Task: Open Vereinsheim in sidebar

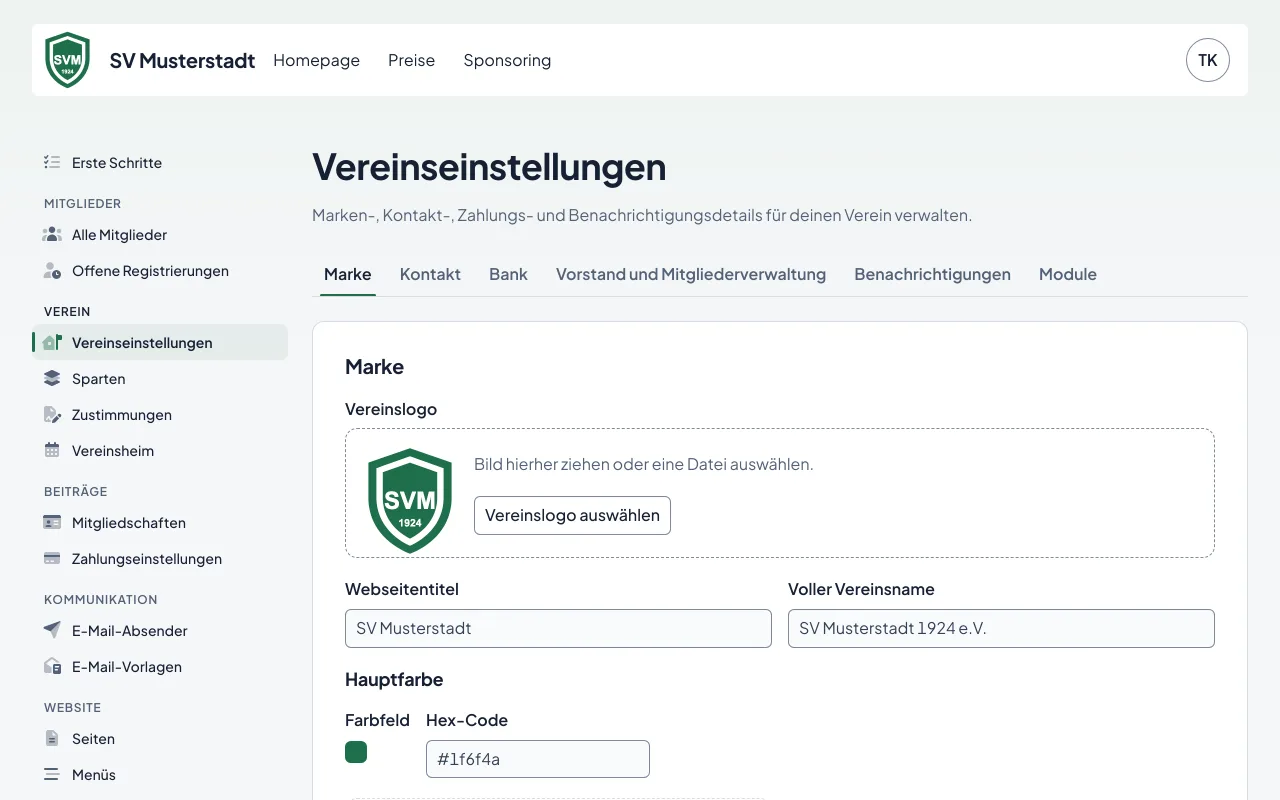Action: point(160,450)
